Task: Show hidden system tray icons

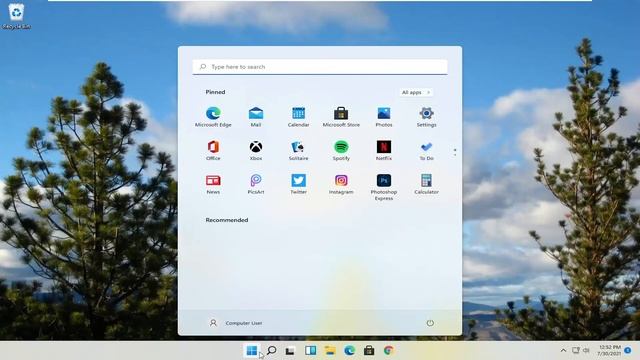Action: point(563,350)
